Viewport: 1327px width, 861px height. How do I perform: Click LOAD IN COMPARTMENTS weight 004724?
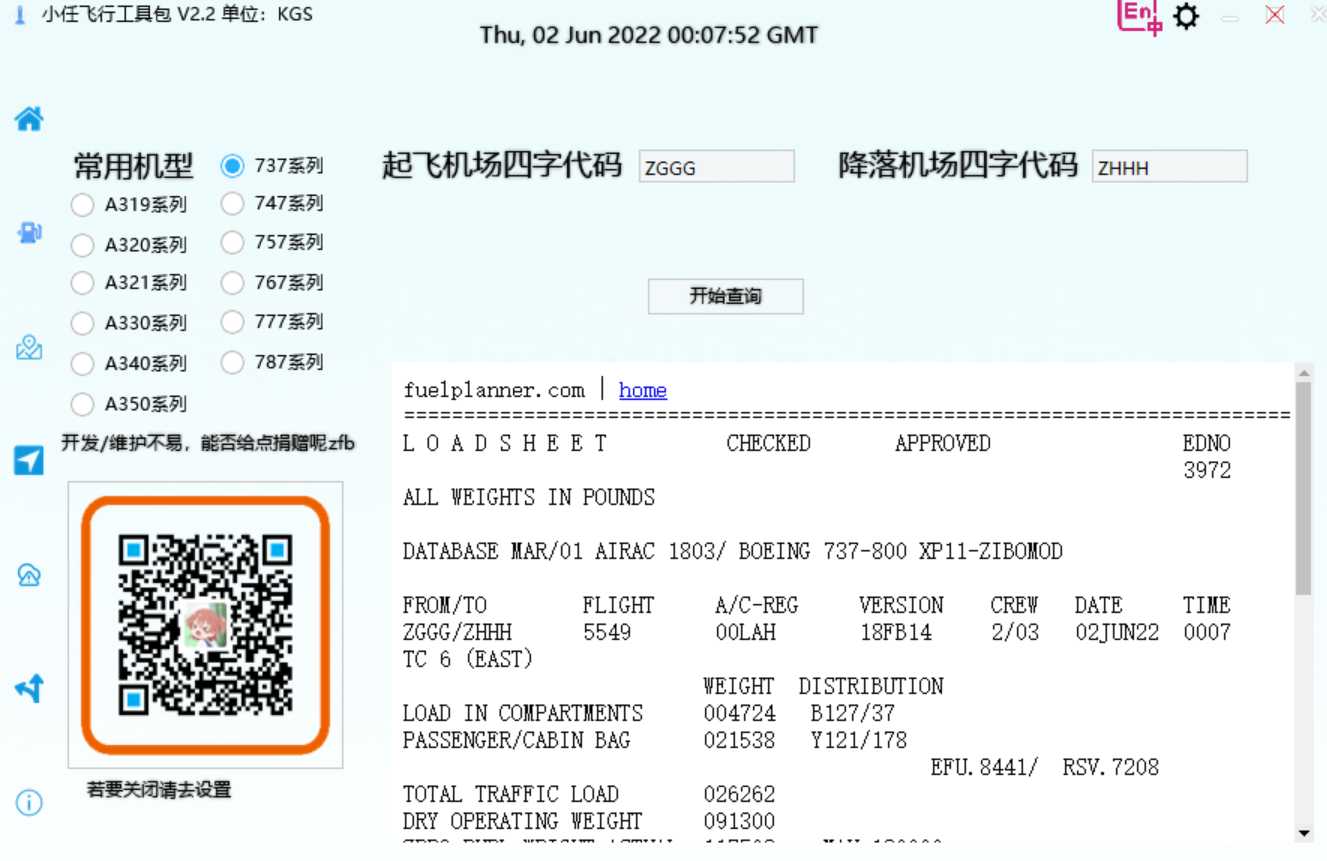coord(739,714)
